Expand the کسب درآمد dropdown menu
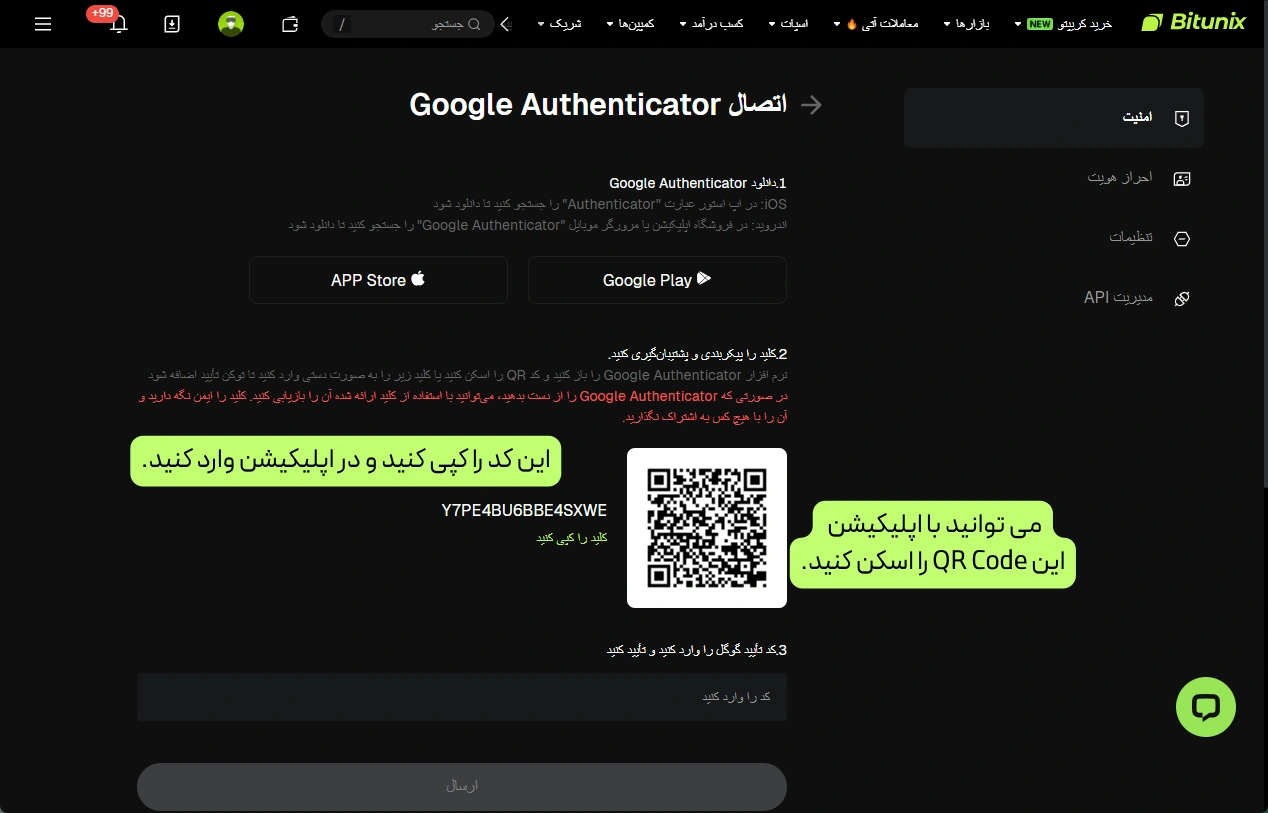The width and height of the screenshot is (1268, 813). click(x=711, y=24)
